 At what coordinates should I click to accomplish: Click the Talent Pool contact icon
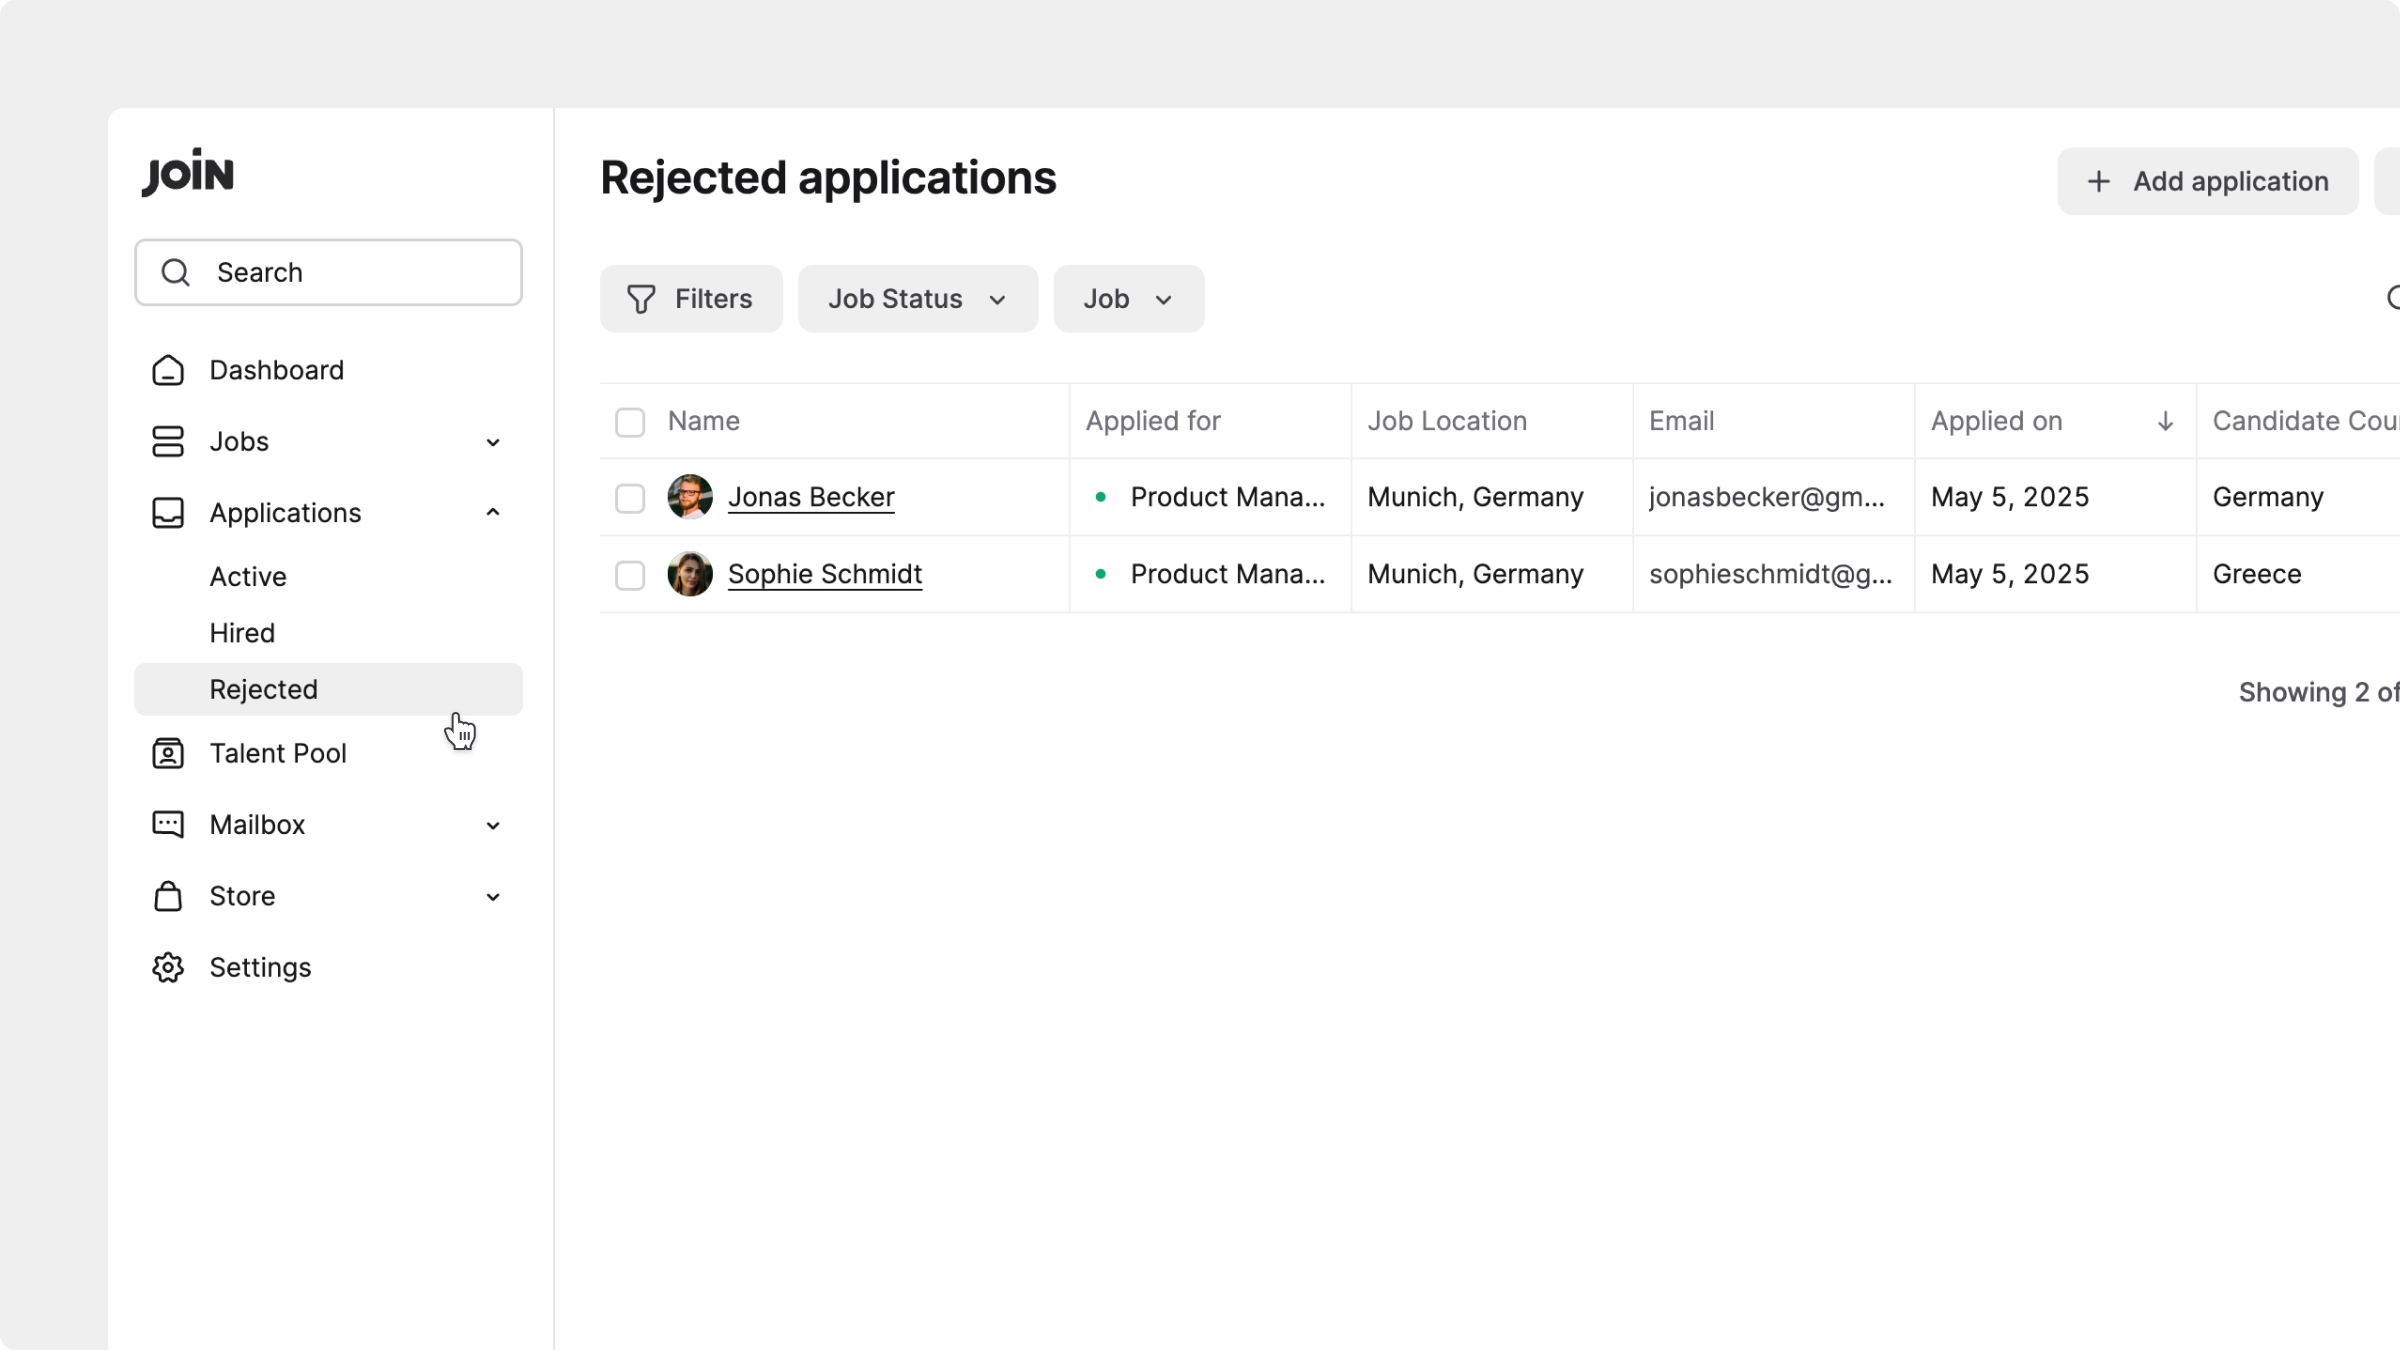(168, 753)
